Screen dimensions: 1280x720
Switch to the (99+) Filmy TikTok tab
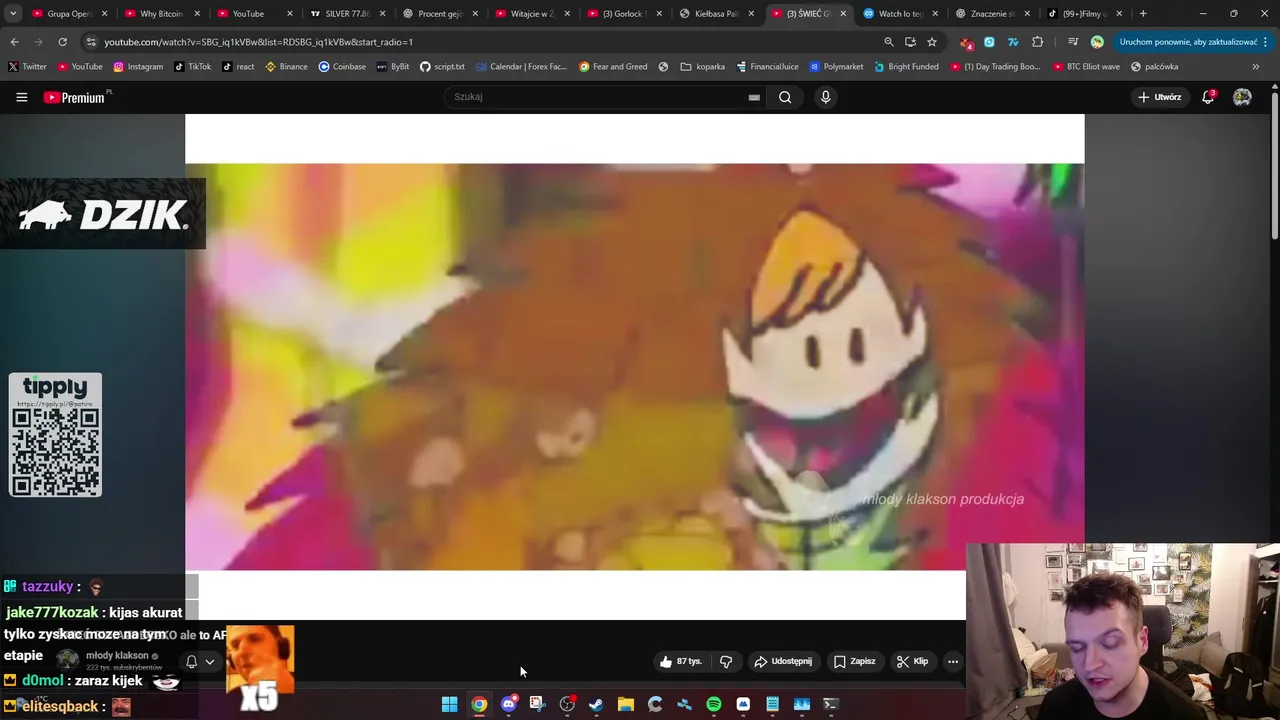coord(1084,14)
